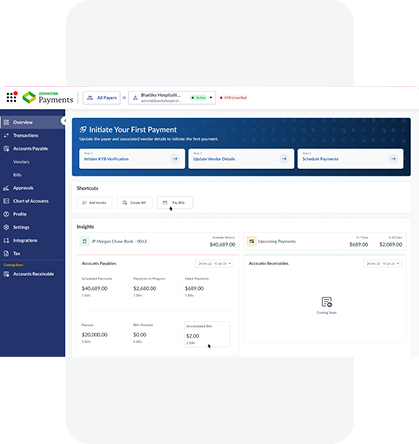The width and height of the screenshot is (419, 444).
Task: Click Available Balance $40,689.00 amount
Action: 222,244
